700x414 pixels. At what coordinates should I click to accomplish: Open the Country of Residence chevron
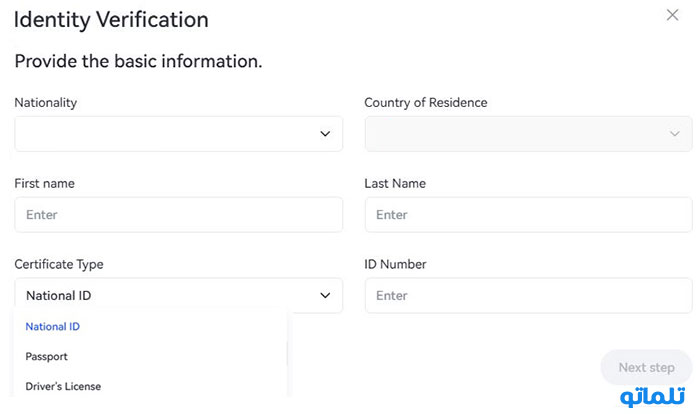(675, 134)
